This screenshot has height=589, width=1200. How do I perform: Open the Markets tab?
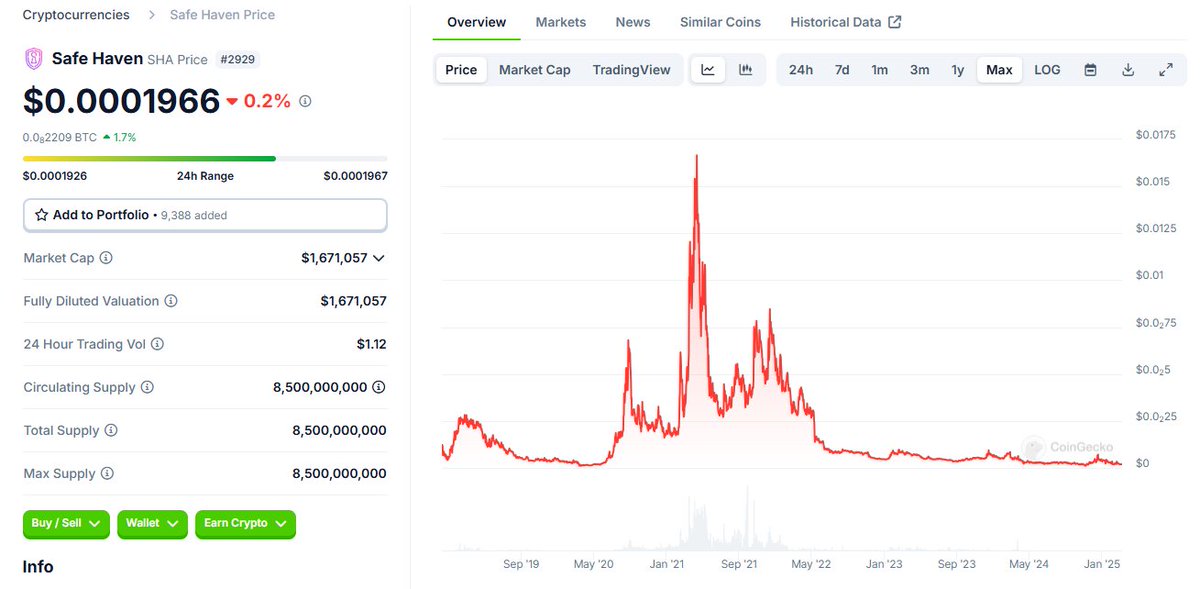(561, 22)
